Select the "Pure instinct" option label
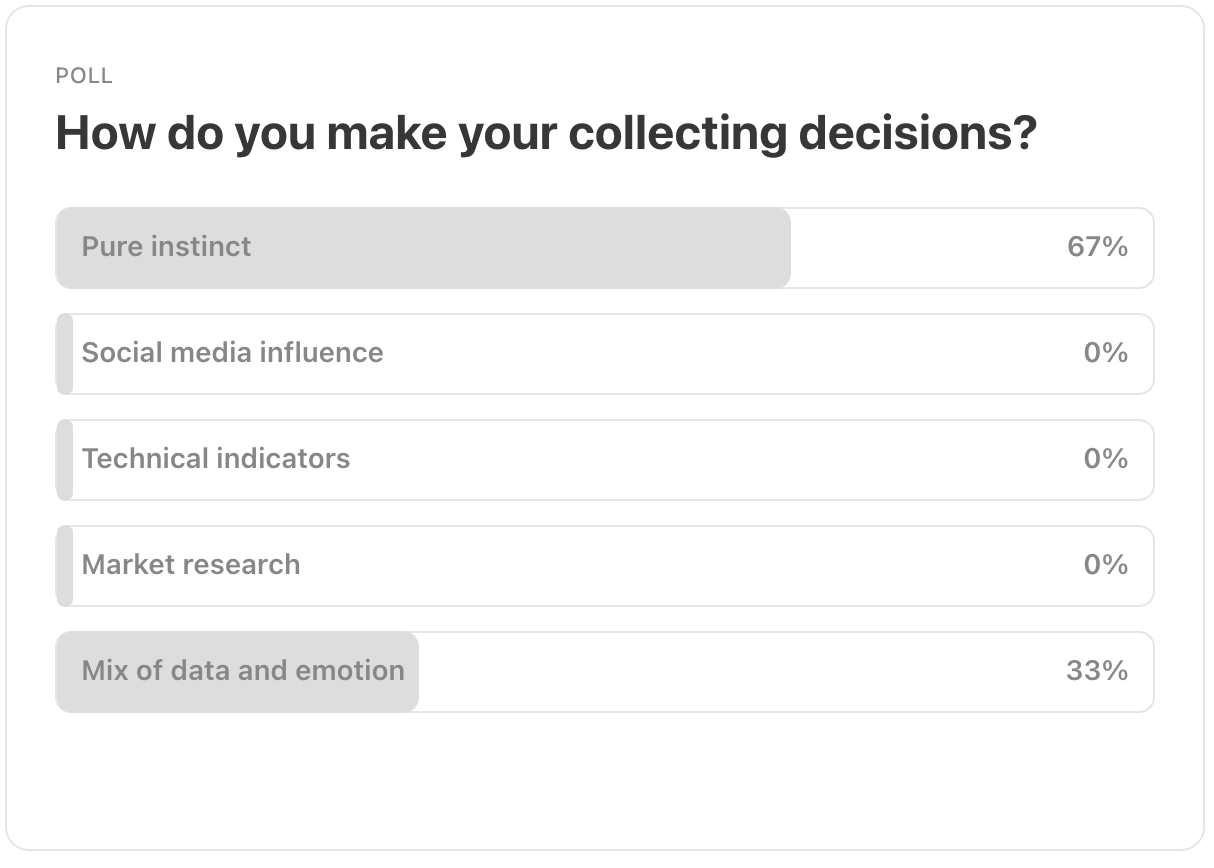The height and width of the screenshot is (868, 1214). click(x=166, y=247)
